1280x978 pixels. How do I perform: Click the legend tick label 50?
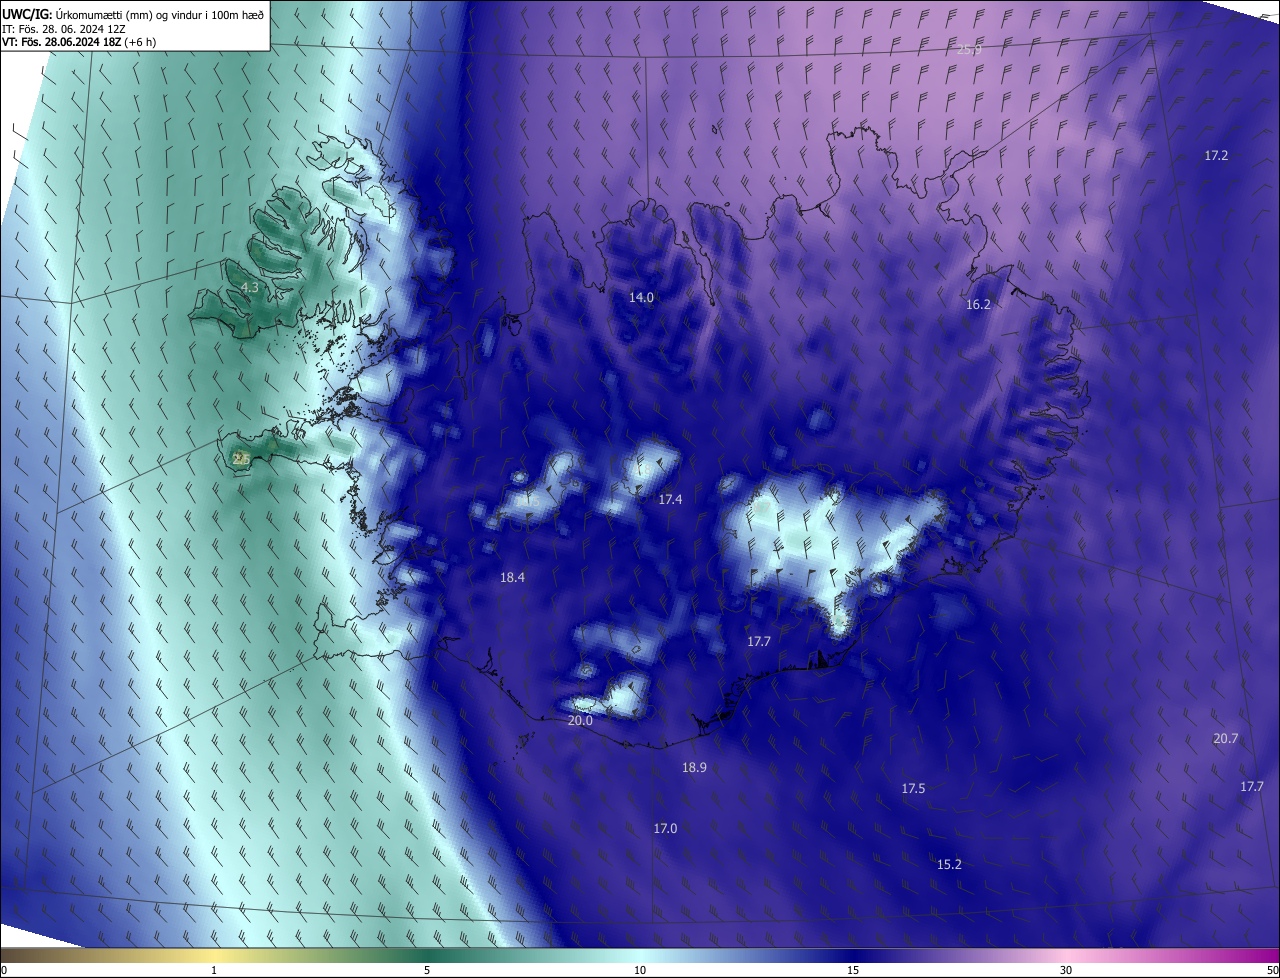1273,971
